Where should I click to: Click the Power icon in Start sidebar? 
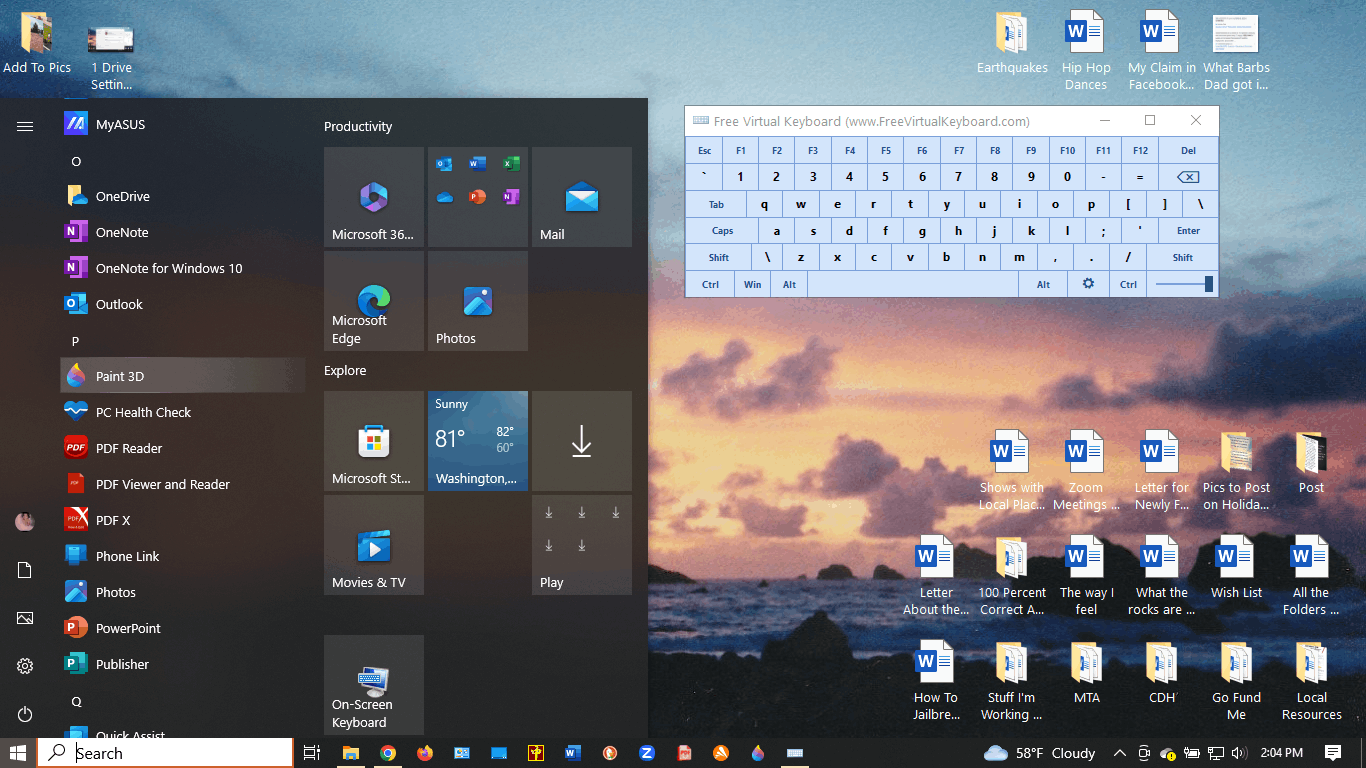(x=25, y=714)
